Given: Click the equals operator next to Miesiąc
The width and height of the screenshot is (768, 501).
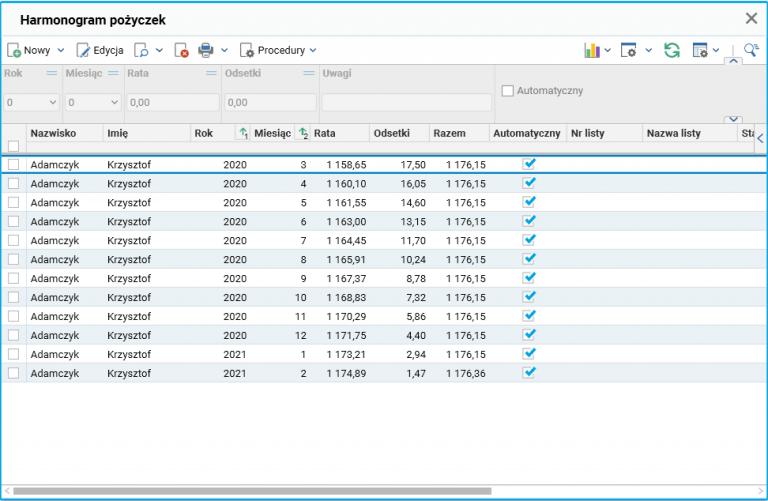Looking at the screenshot, I should click(x=114, y=73).
